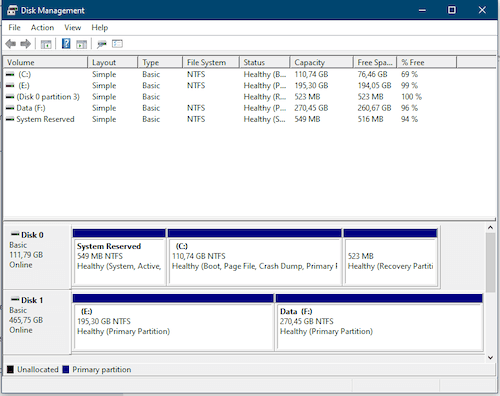Click the 260,67 GB free space cell
The width and height of the screenshot is (500, 396).
(374, 108)
